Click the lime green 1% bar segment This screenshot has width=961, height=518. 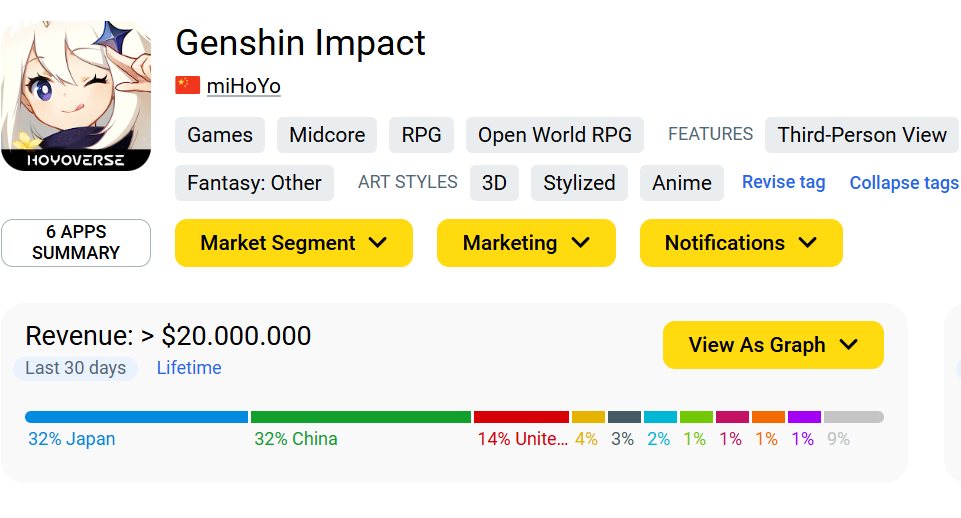point(696,417)
